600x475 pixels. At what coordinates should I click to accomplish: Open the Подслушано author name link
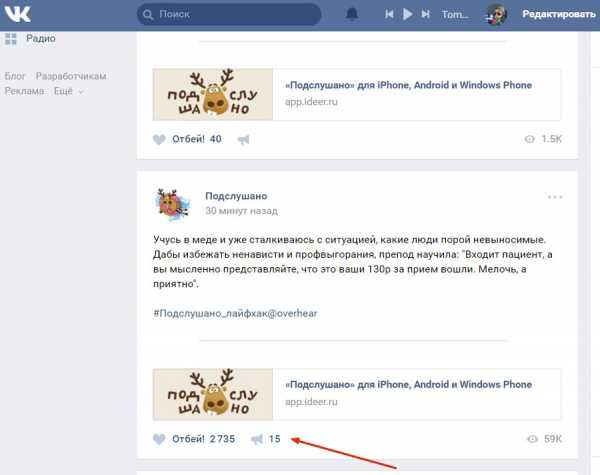pos(236,196)
